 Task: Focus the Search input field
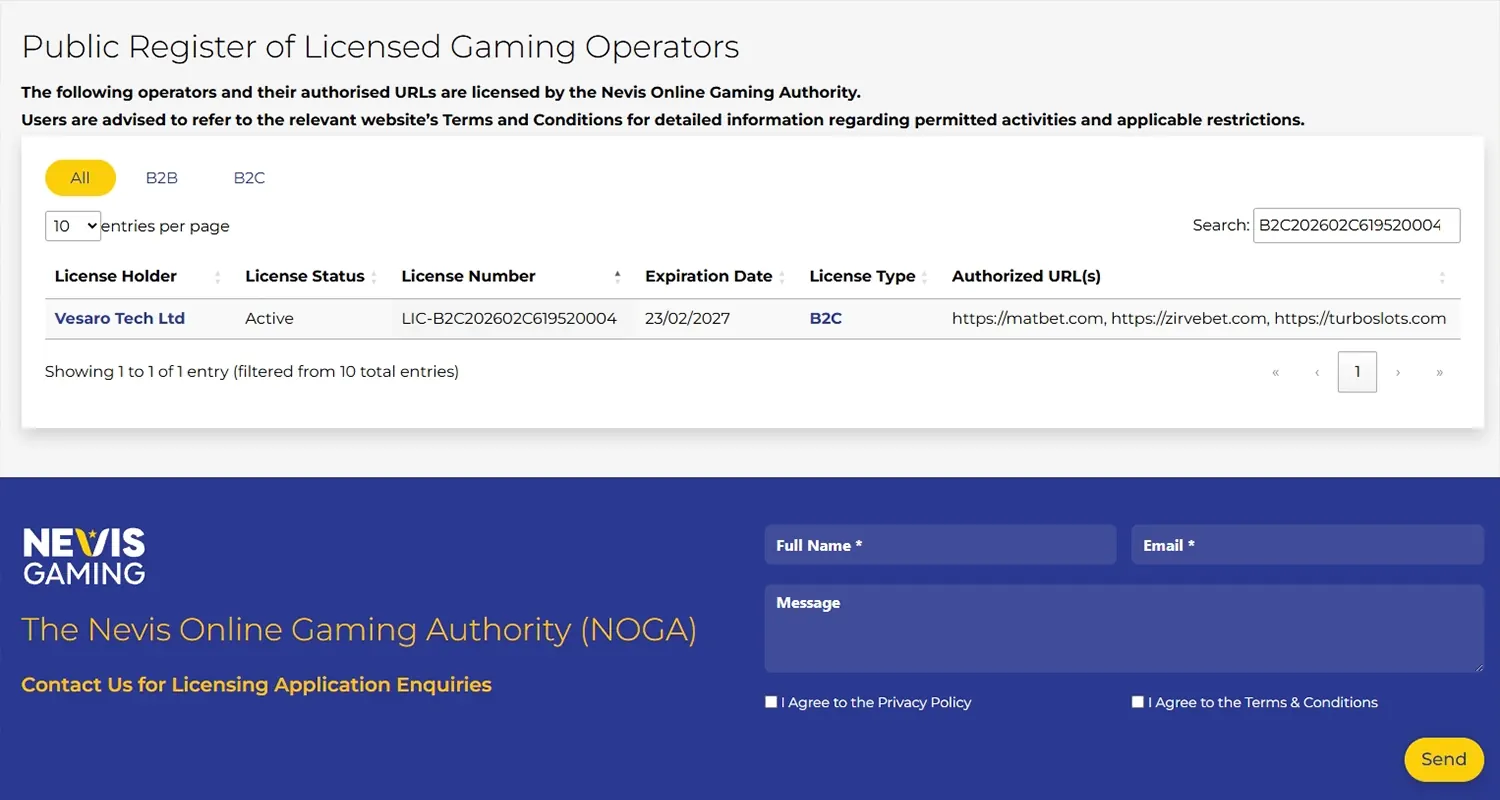(x=1356, y=225)
